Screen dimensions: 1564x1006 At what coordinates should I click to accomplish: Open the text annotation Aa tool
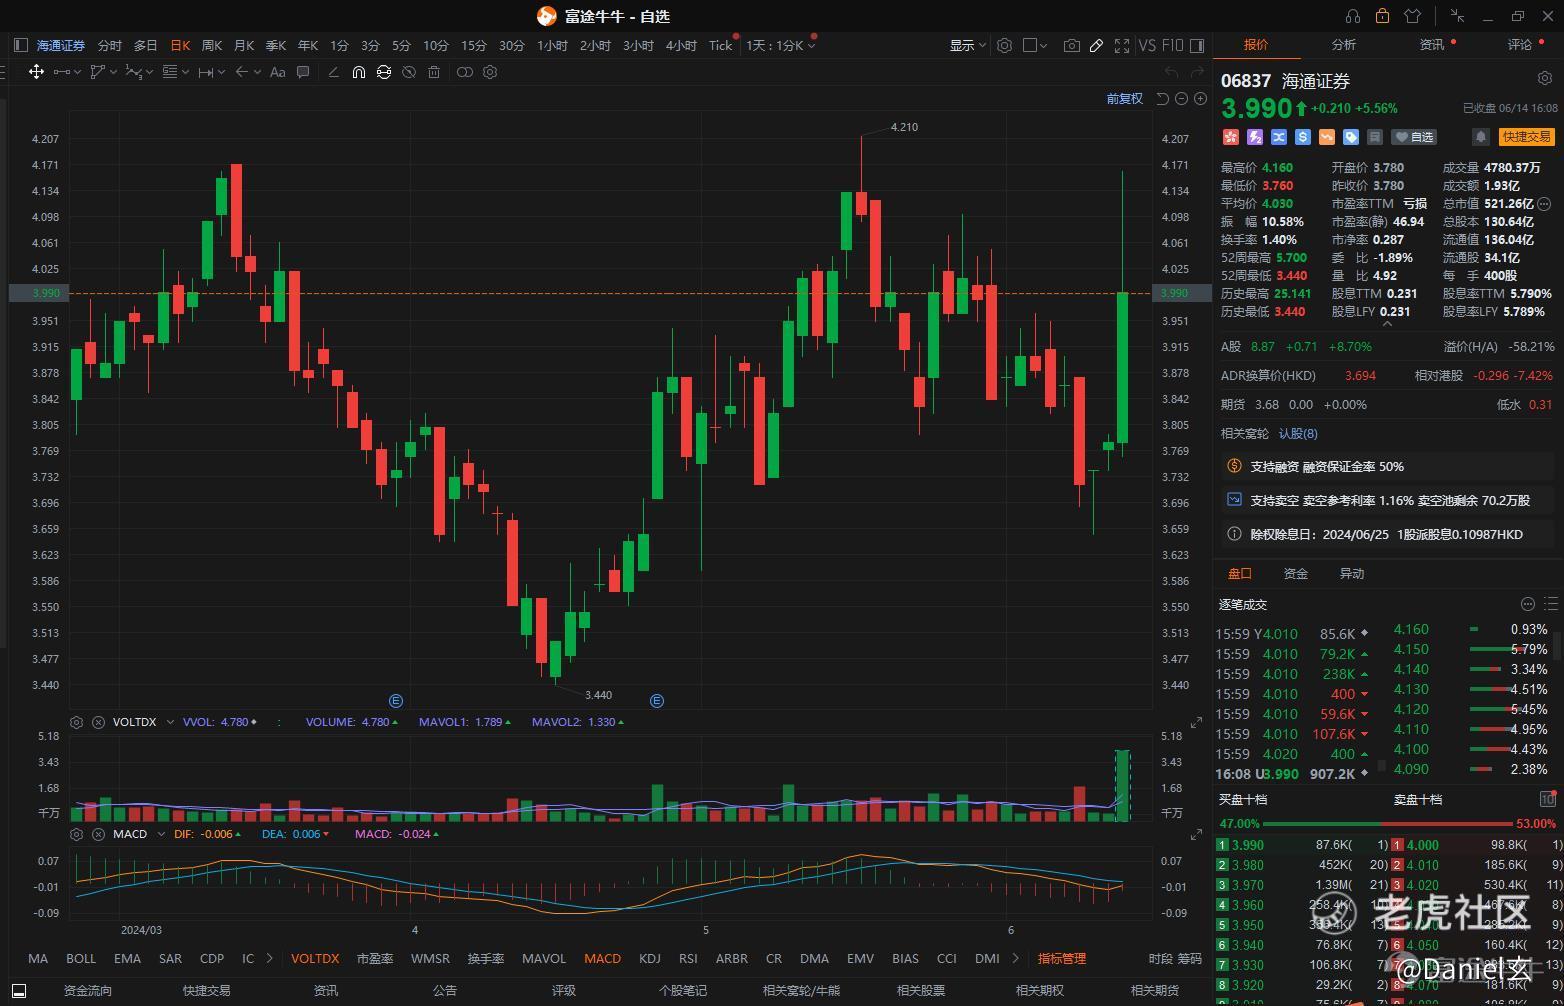point(278,72)
